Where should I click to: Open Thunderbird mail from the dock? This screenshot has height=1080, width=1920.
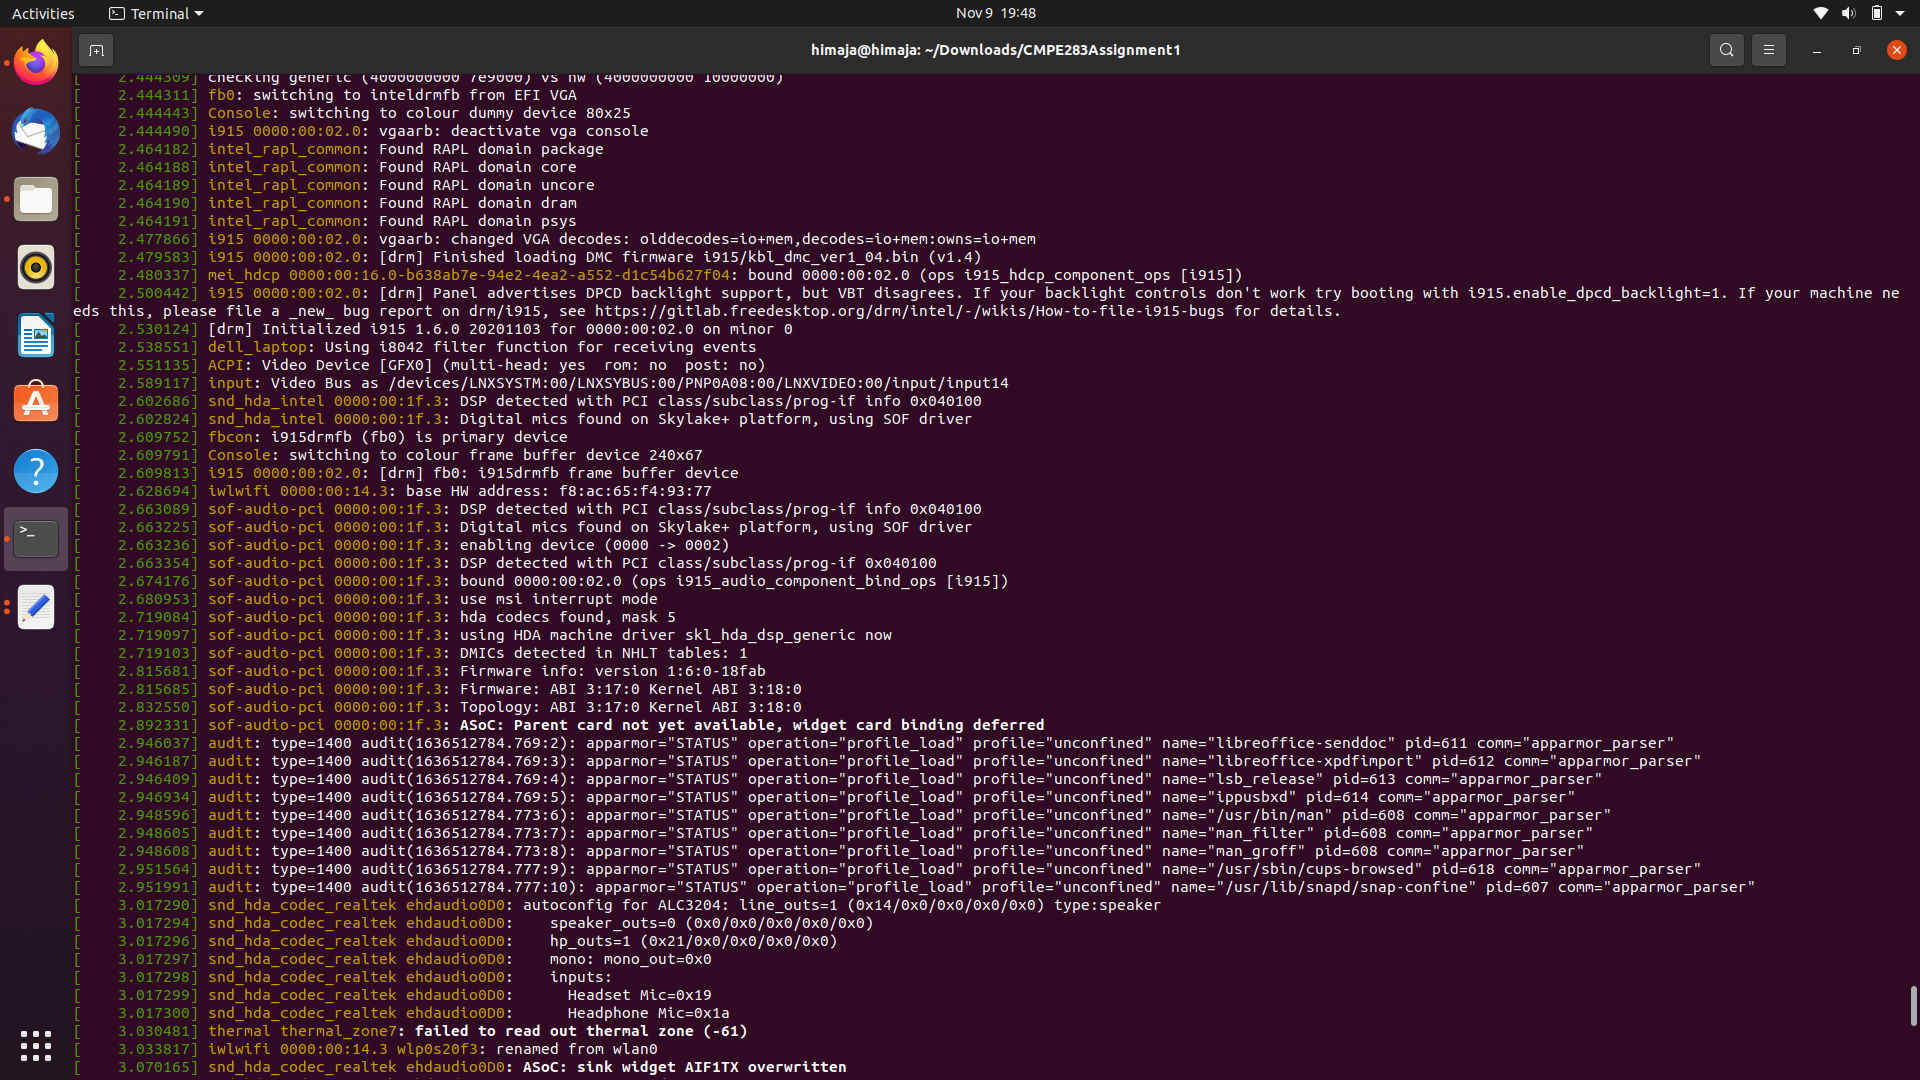tap(36, 131)
